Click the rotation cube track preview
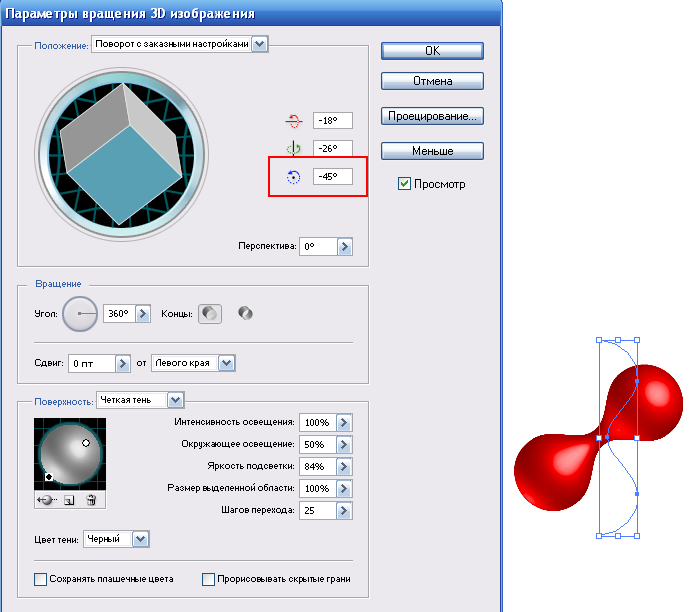690x612 pixels. (121, 154)
